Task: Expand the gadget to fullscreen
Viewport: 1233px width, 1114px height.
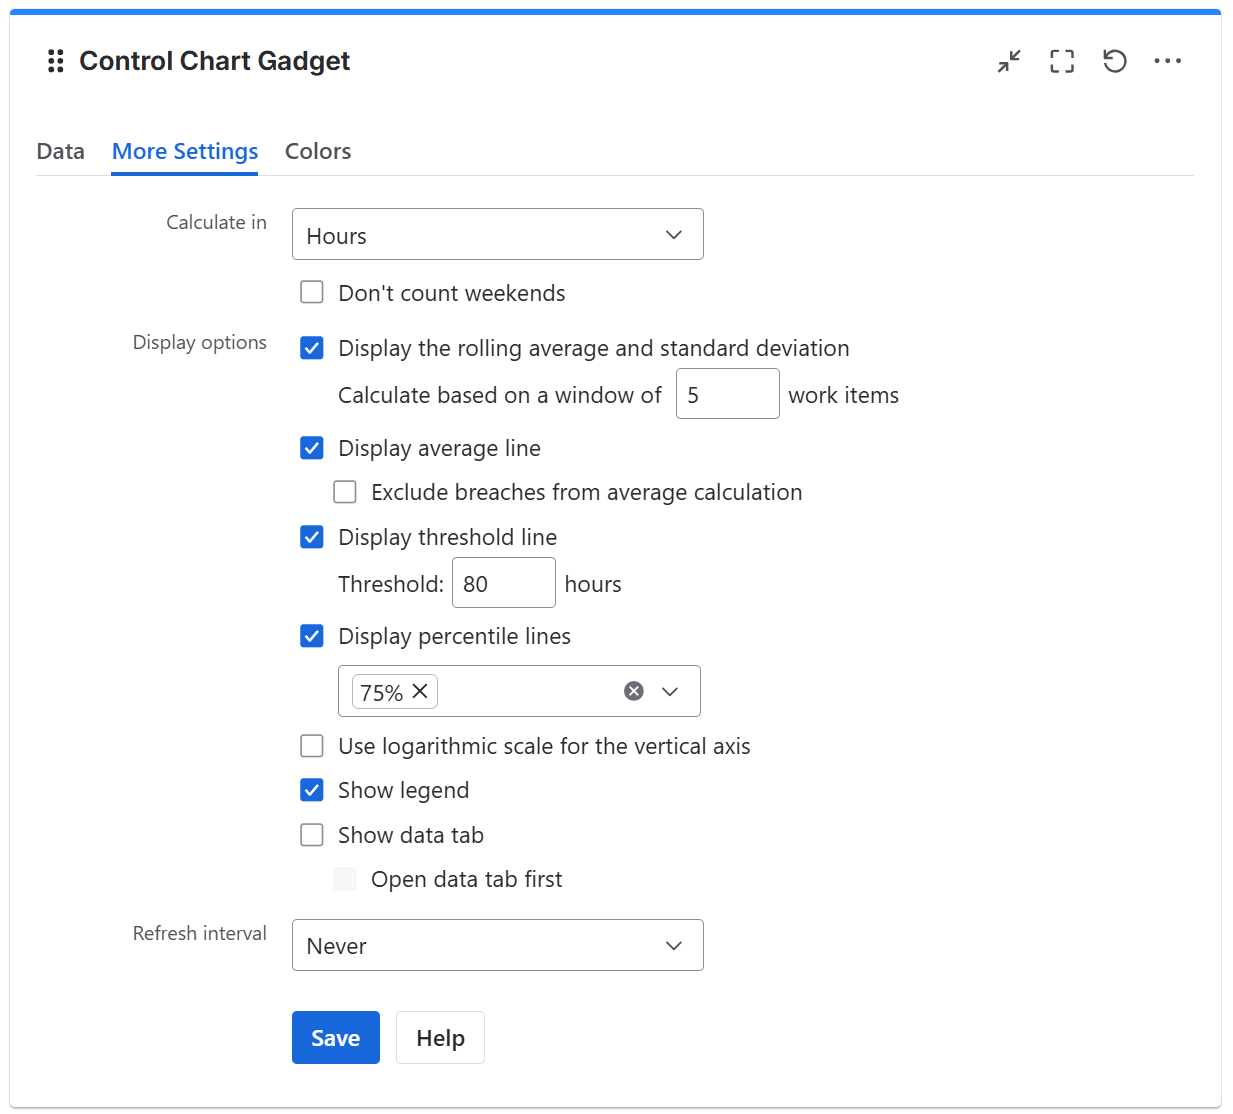Action: point(1062,61)
